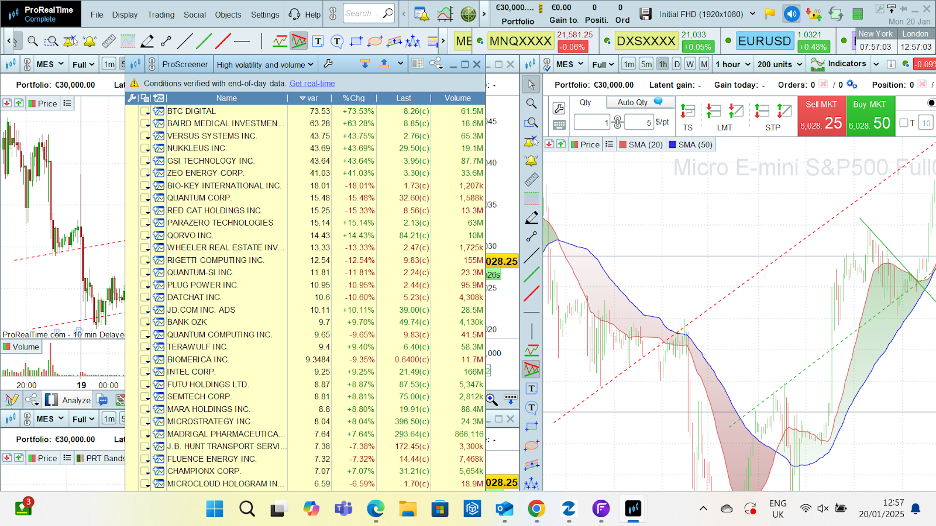Select the ruler measurement tool in top toolbar
This screenshot has height=526, width=936.
pyautogui.click(x=108, y=41)
